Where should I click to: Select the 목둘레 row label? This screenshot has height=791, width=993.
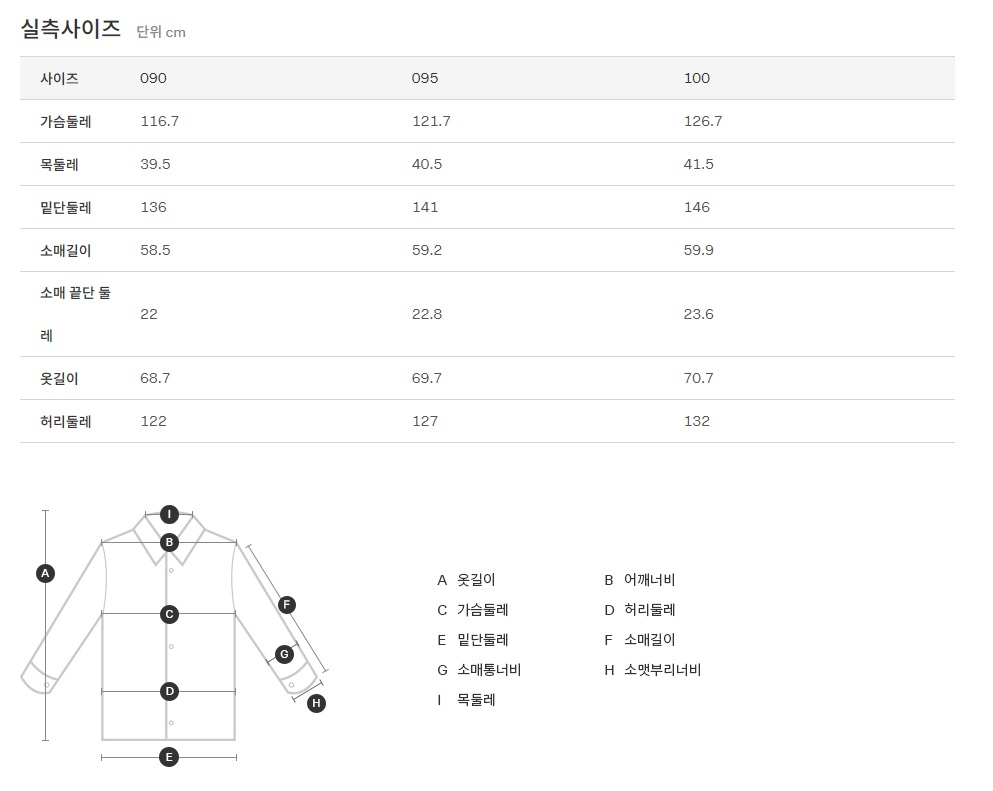(59, 164)
